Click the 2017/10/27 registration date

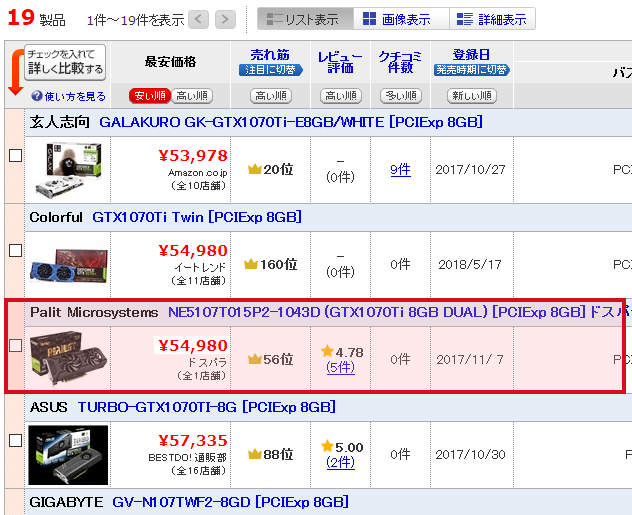pos(470,170)
